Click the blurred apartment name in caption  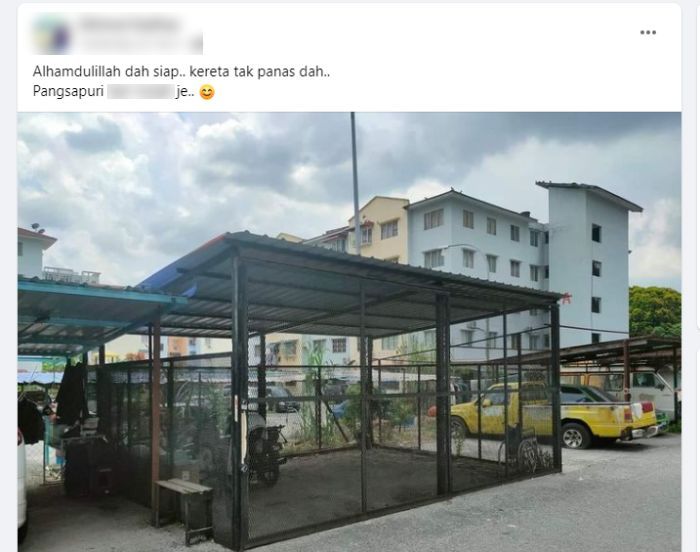pyautogui.click(x=140, y=92)
